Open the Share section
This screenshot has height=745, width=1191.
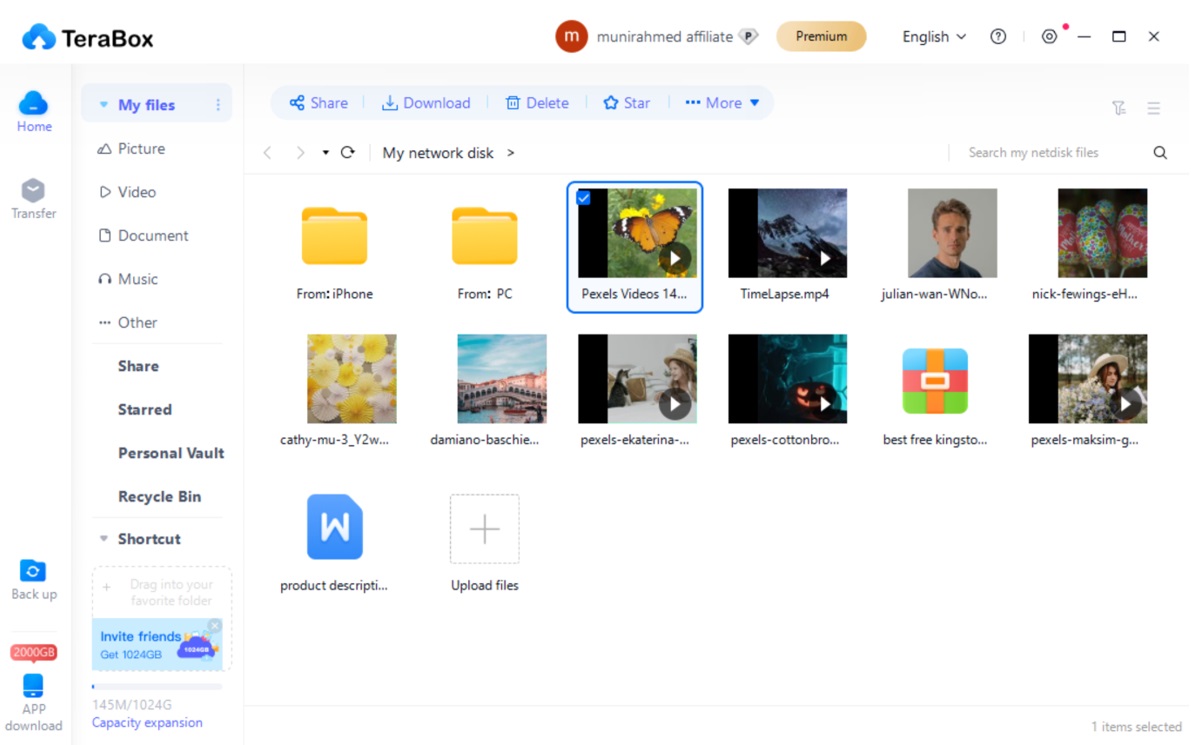[x=138, y=366]
